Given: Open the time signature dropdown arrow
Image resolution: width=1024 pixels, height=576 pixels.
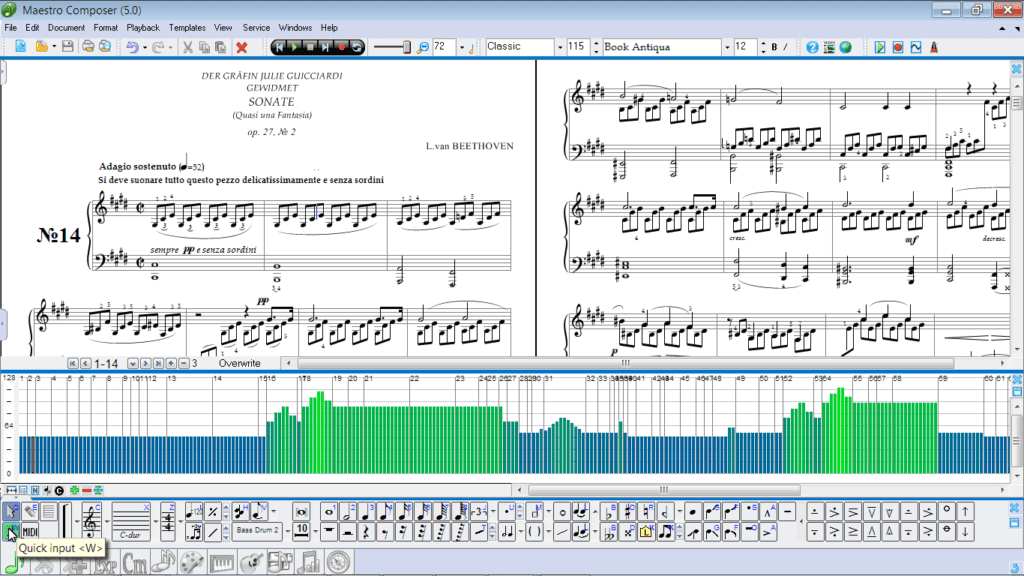Looking at the screenshot, I should point(180,522).
